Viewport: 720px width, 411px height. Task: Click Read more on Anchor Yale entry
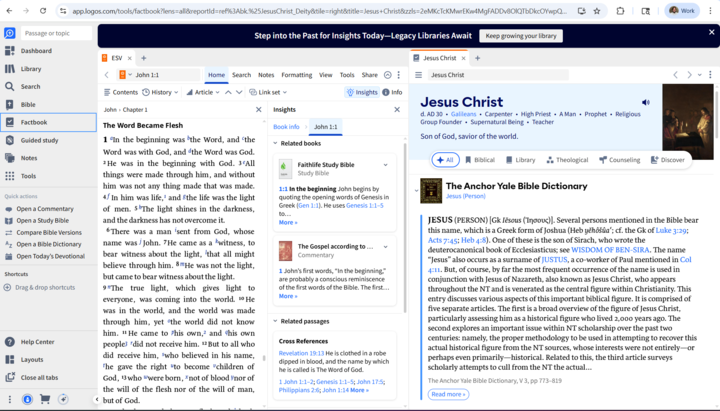pos(448,394)
